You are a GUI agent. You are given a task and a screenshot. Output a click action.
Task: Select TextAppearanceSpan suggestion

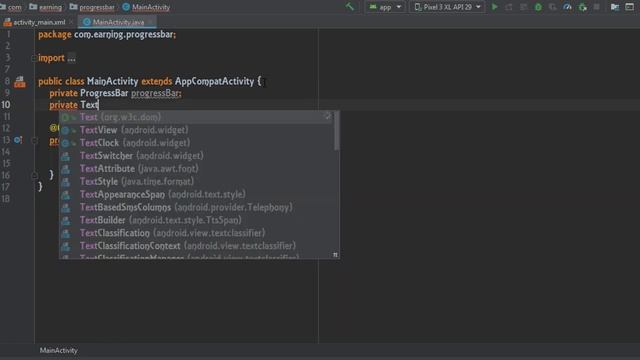[x=197, y=194]
